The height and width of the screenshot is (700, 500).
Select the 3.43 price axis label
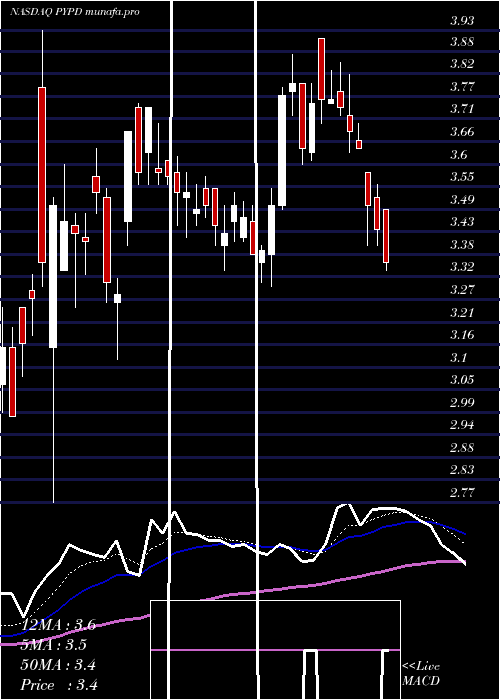pos(462,222)
